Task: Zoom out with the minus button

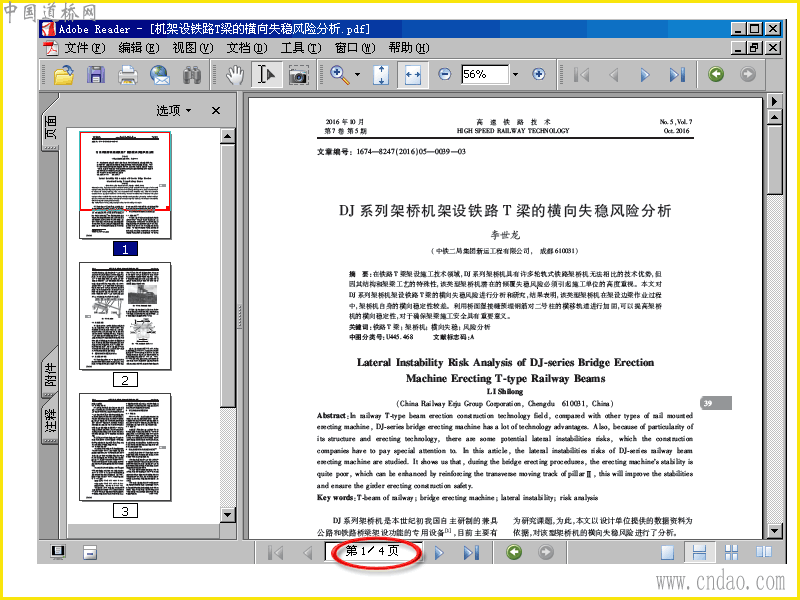Action: pos(445,74)
